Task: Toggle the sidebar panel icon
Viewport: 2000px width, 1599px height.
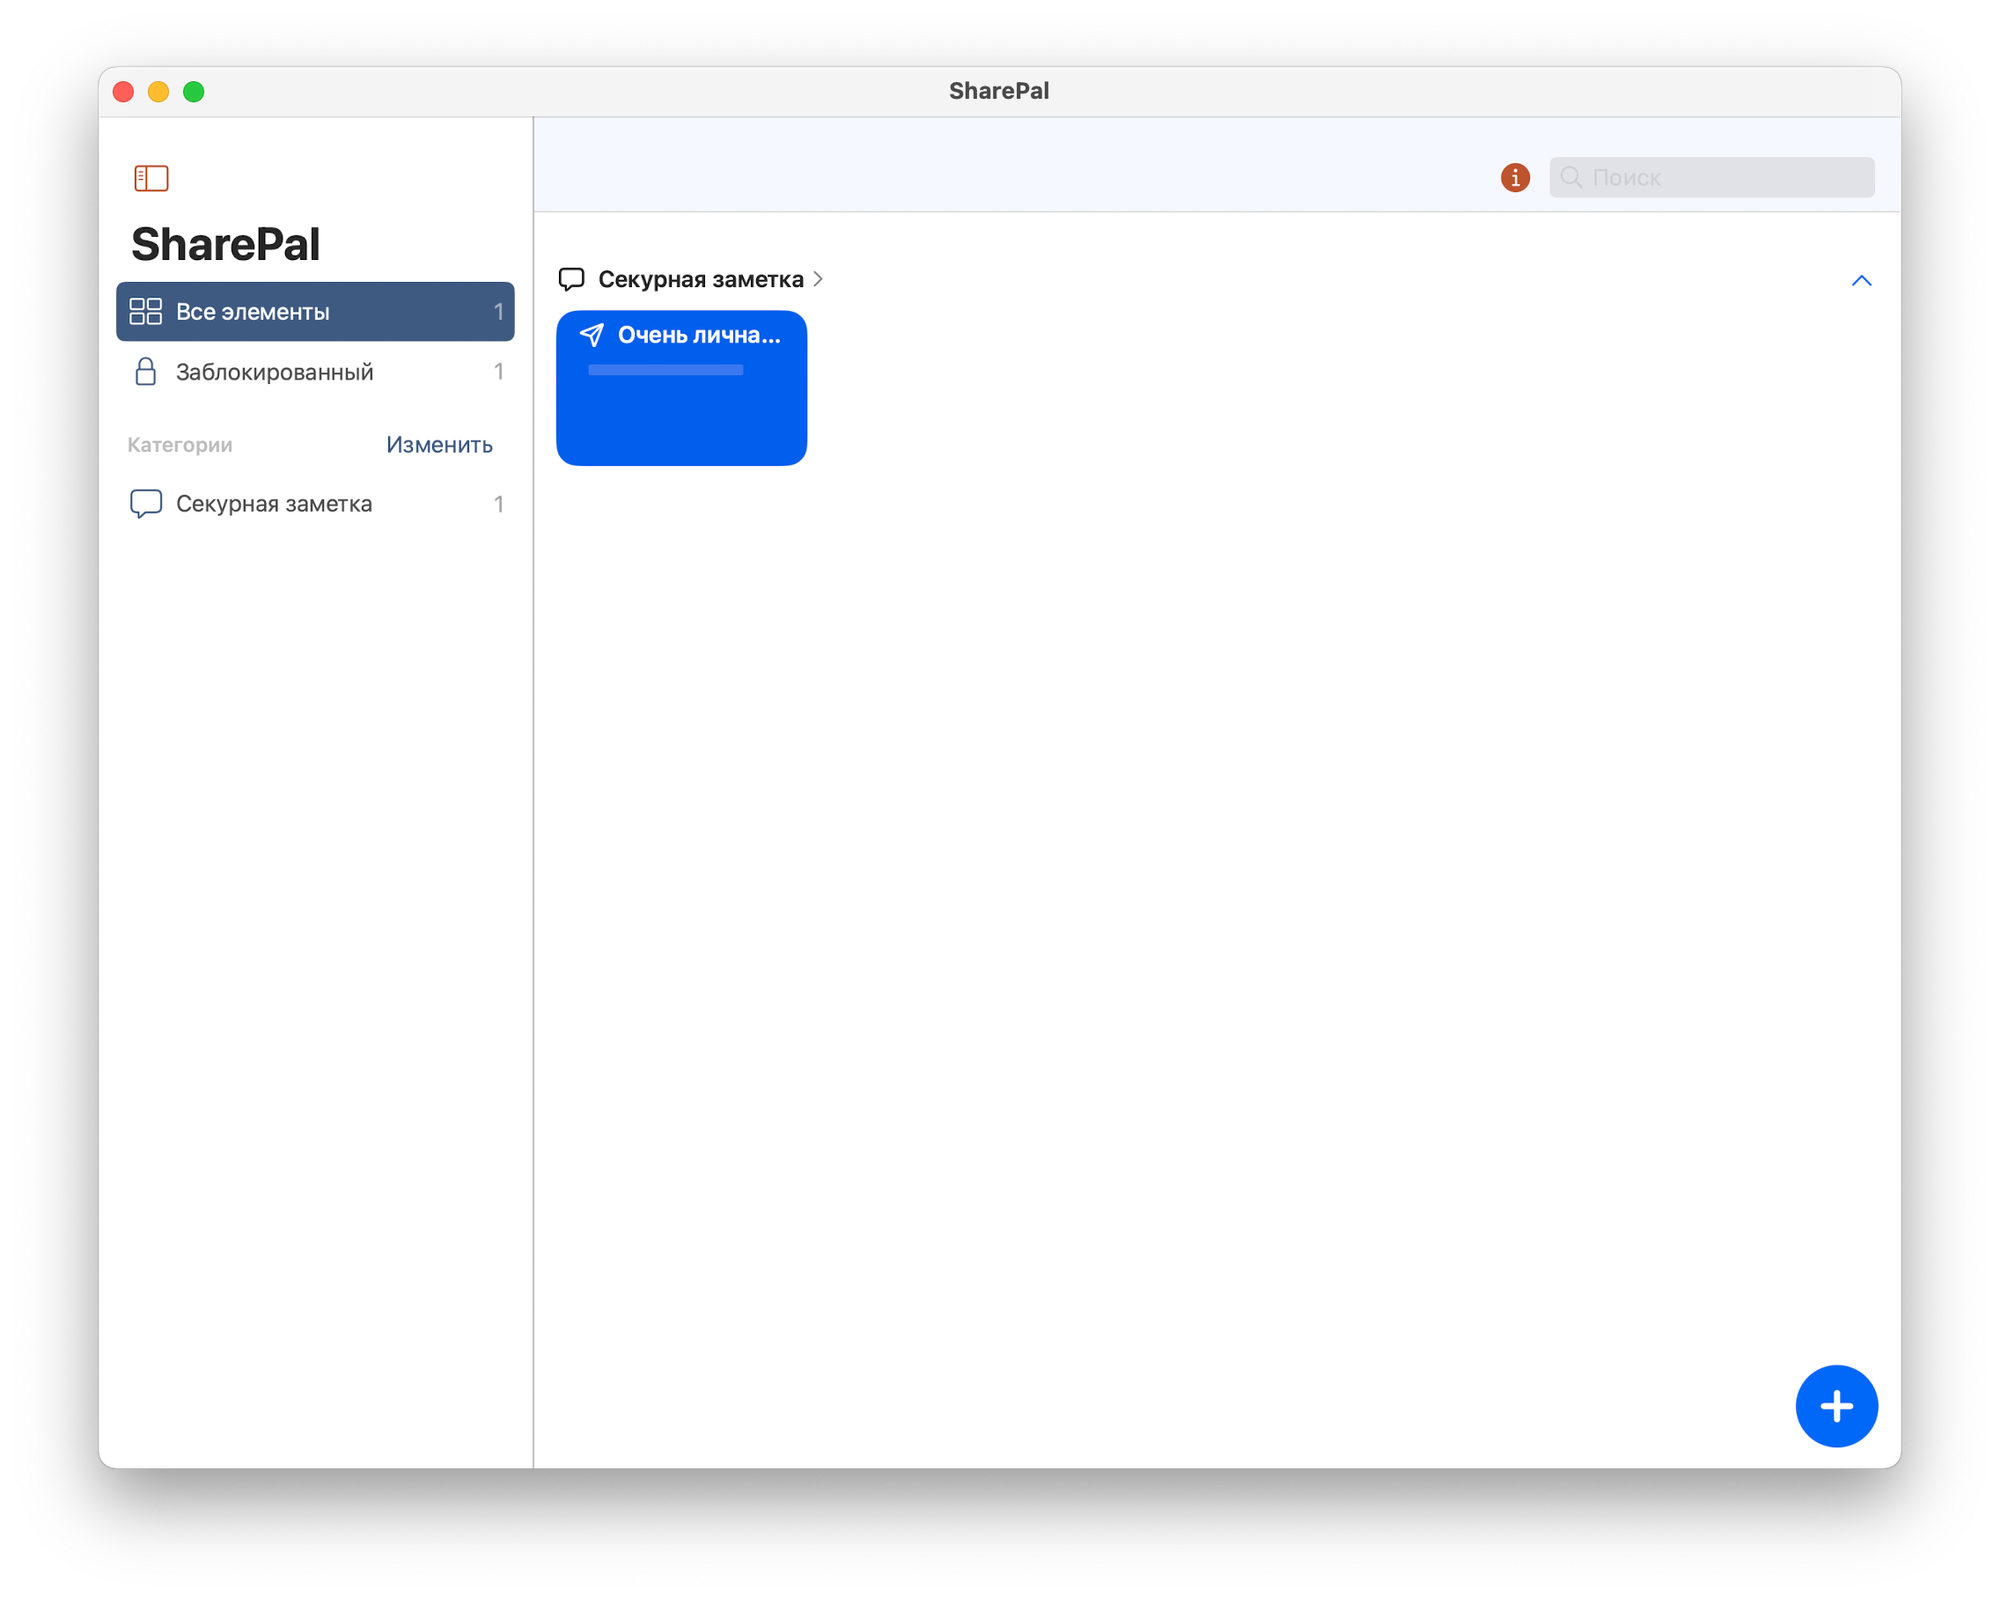Action: [x=151, y=178]
